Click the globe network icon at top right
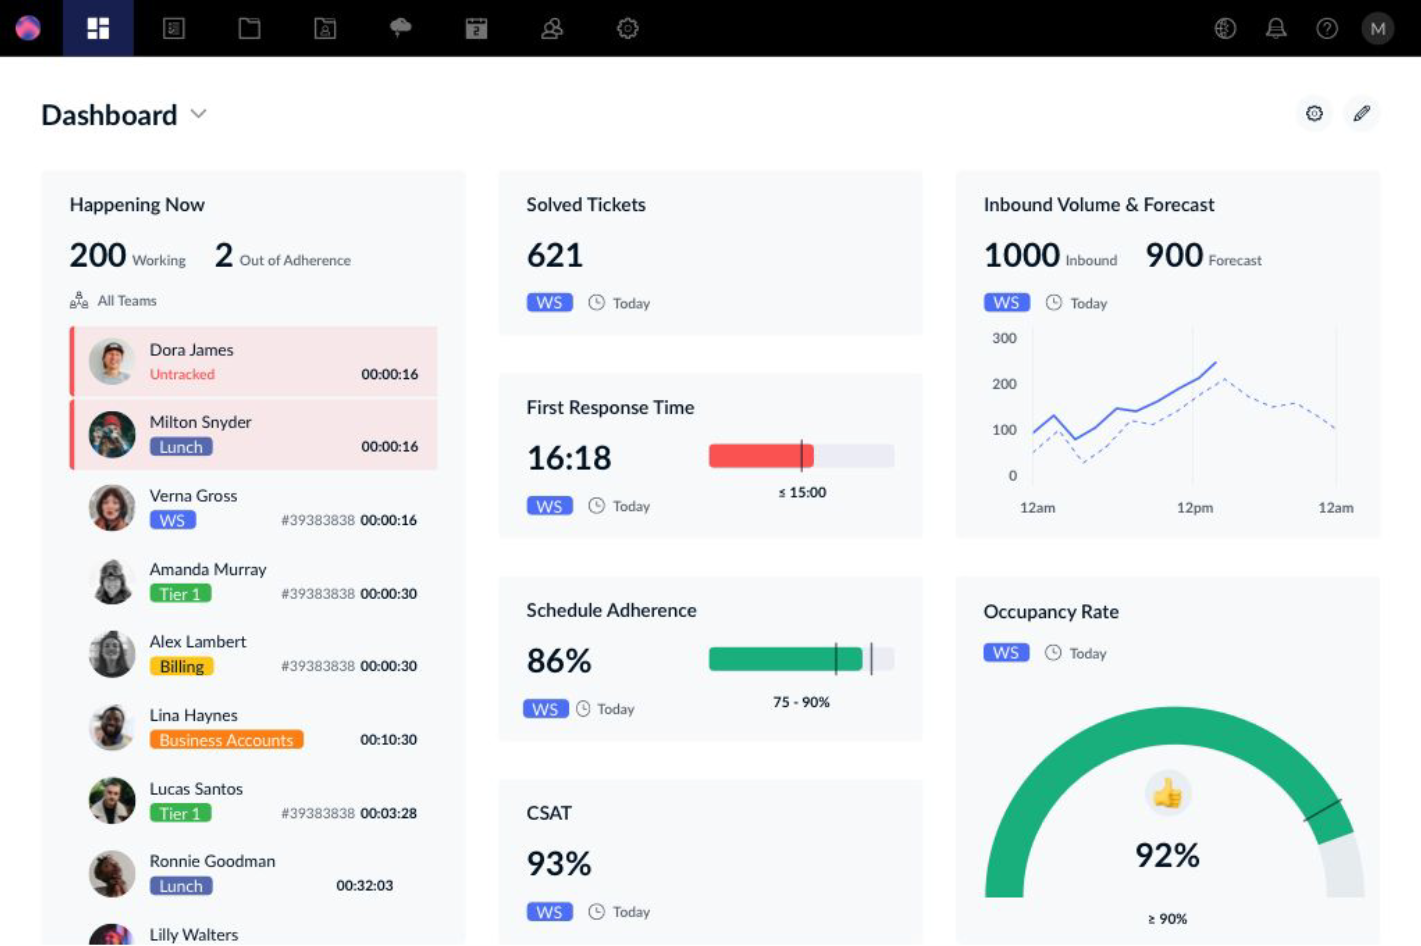The image size is (1421, 946). tap(1225, 28)
